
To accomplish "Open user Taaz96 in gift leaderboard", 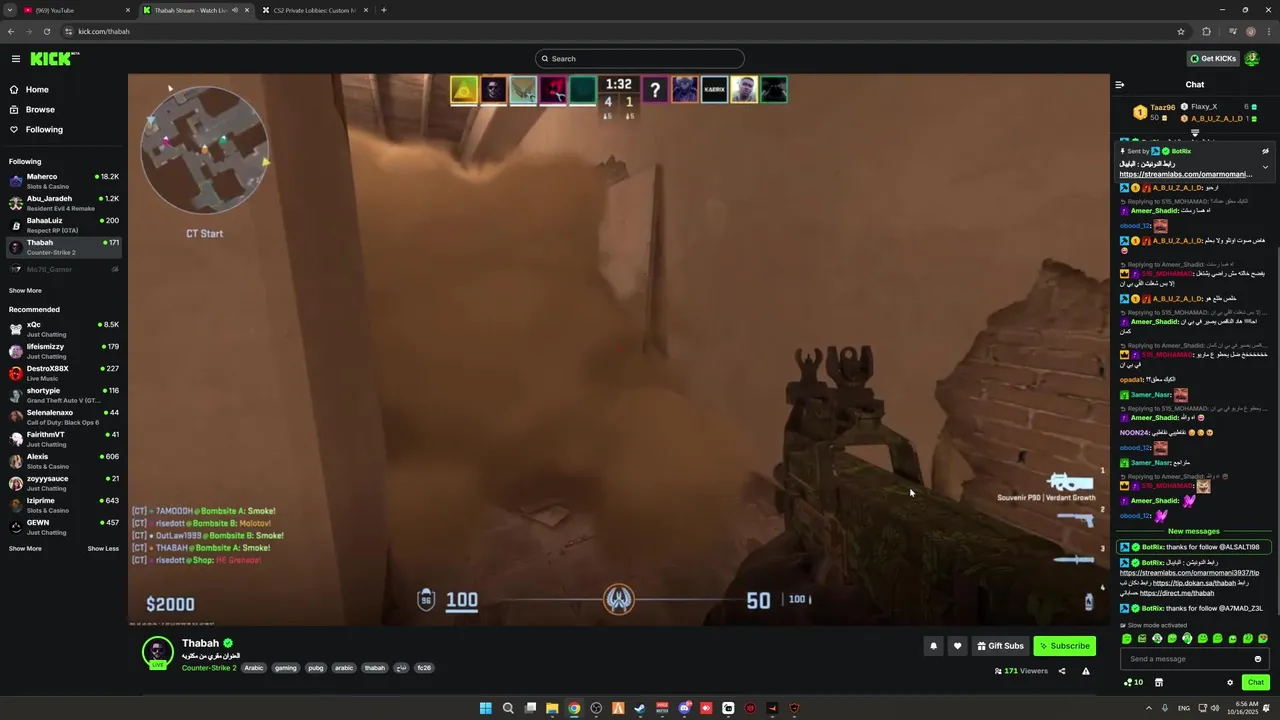I will point(1162,107).
